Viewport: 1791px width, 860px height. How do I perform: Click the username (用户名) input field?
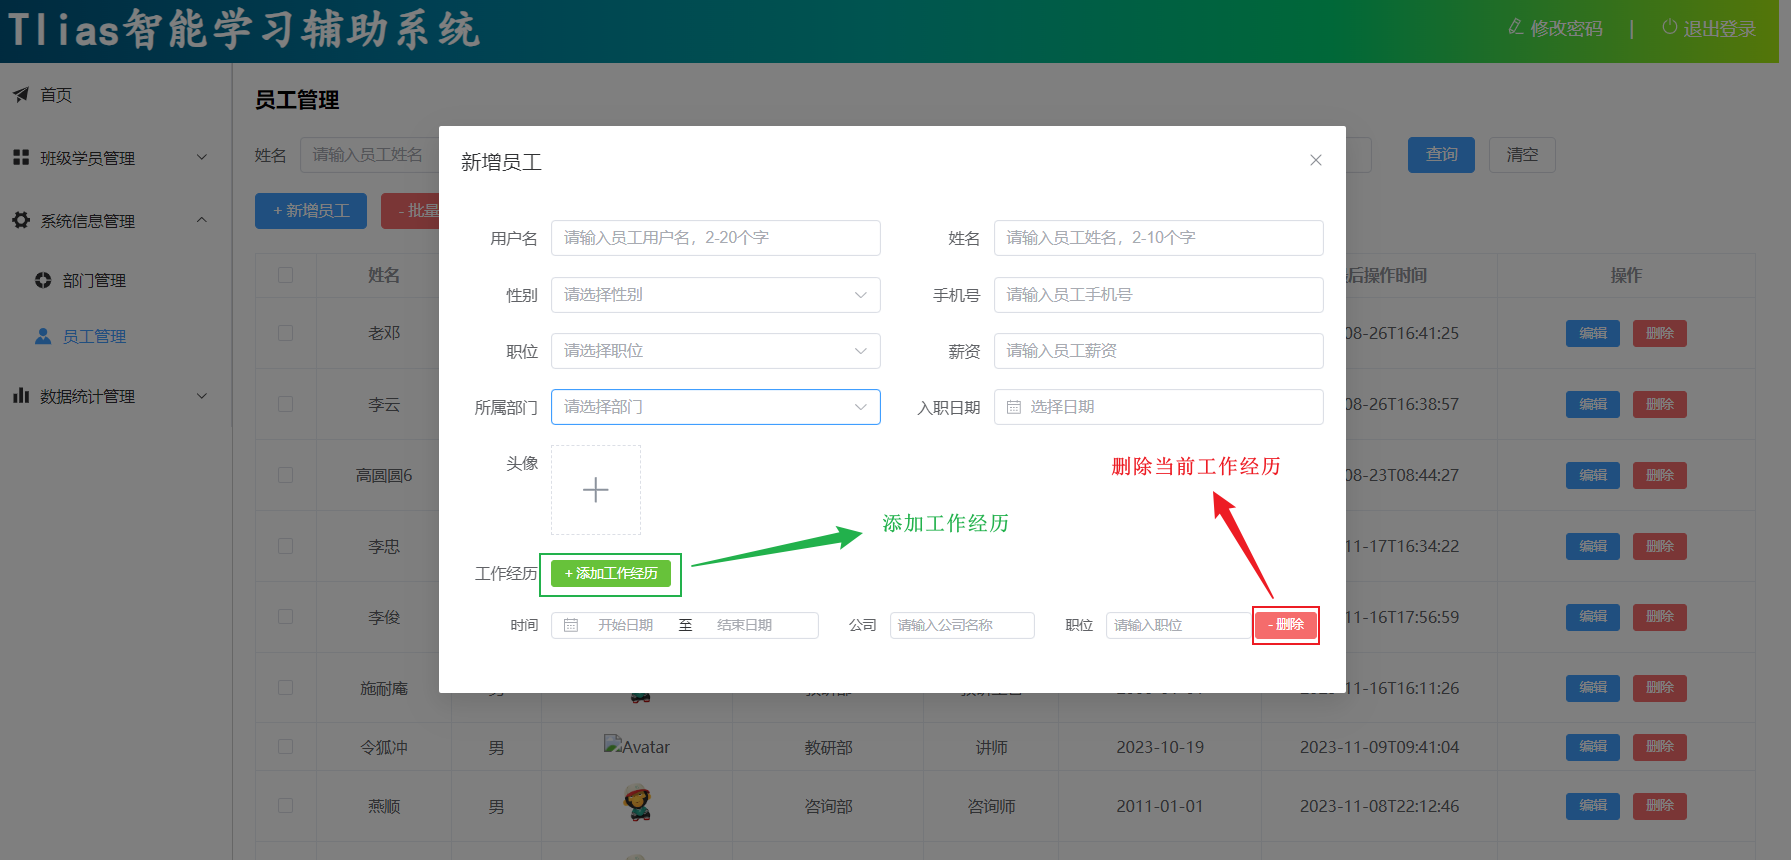(715, 238)
